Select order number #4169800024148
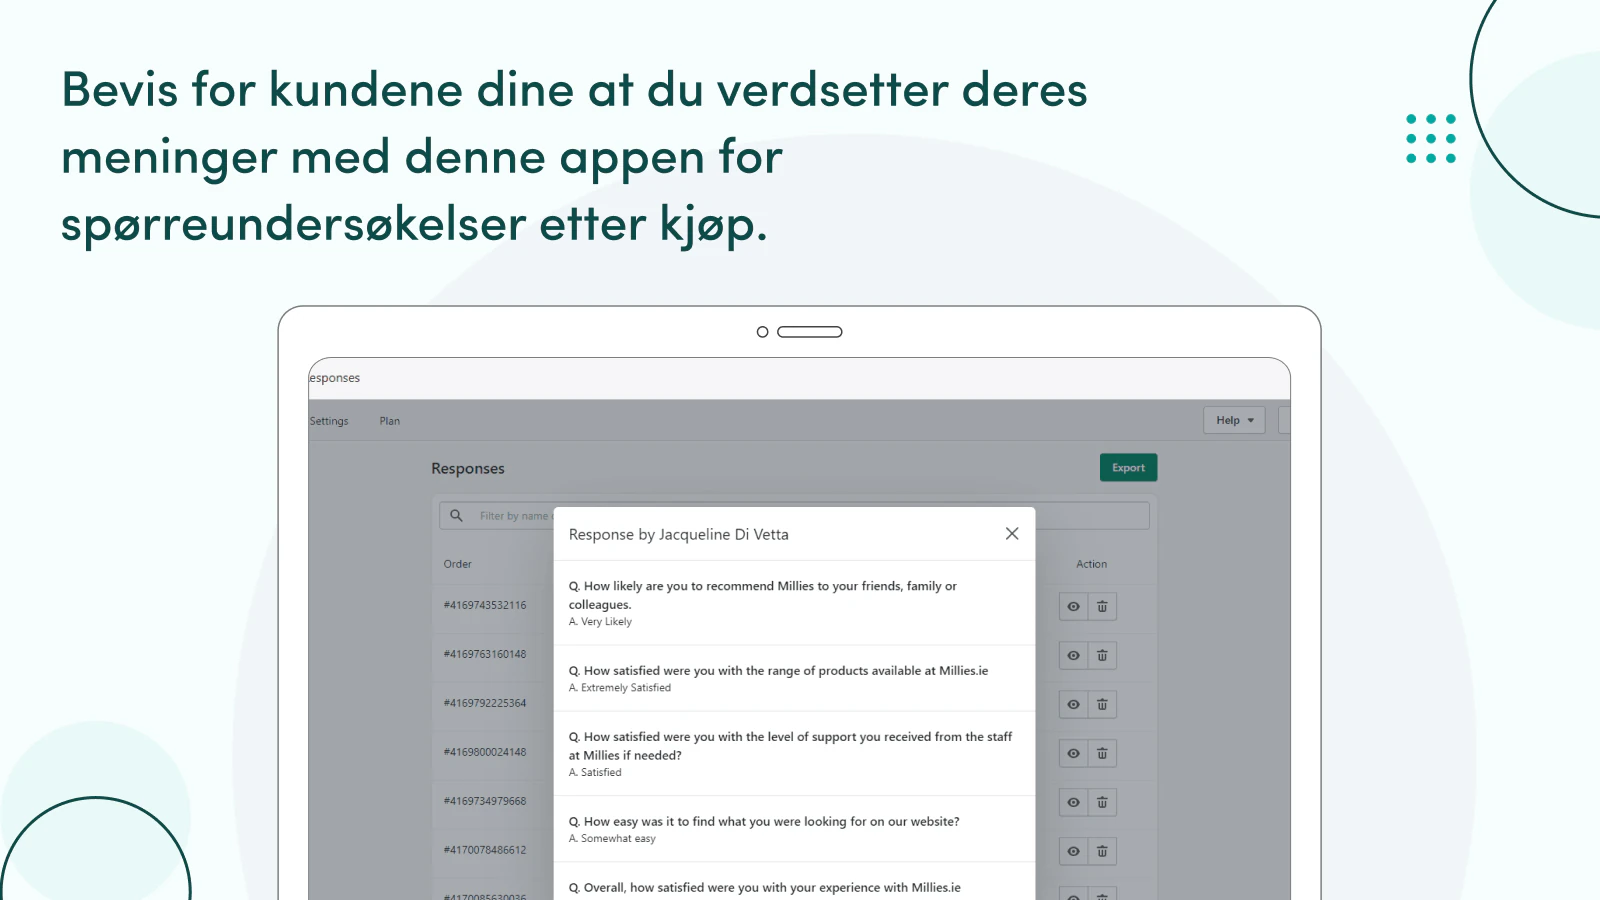Image resolution: width=1600 pixels, height=900 pixels. [x=485, y=752]
